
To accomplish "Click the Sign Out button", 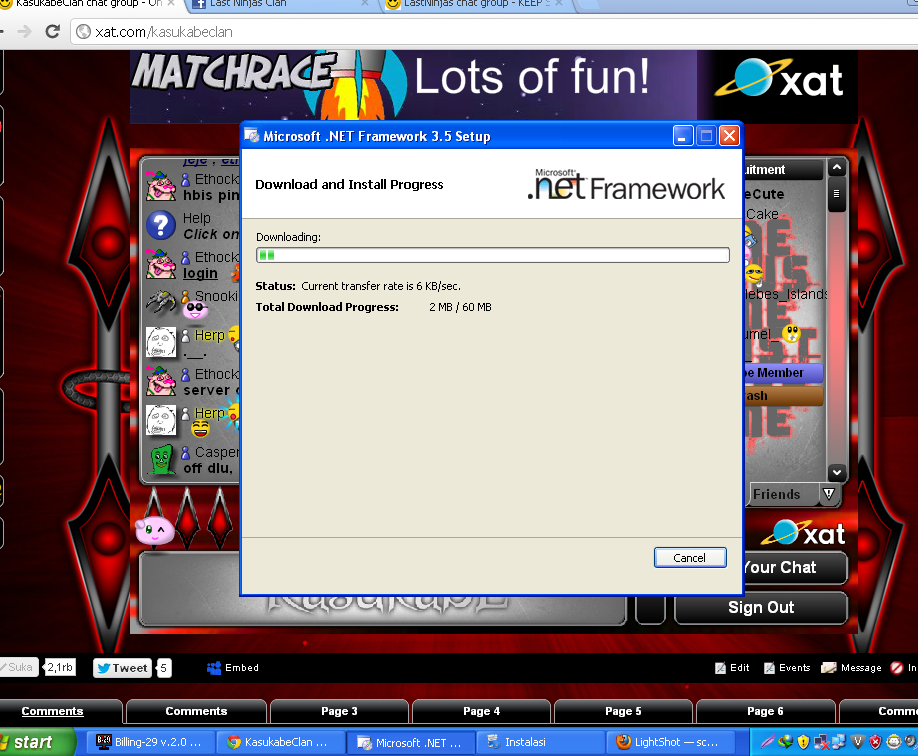I will click(761, 607).
